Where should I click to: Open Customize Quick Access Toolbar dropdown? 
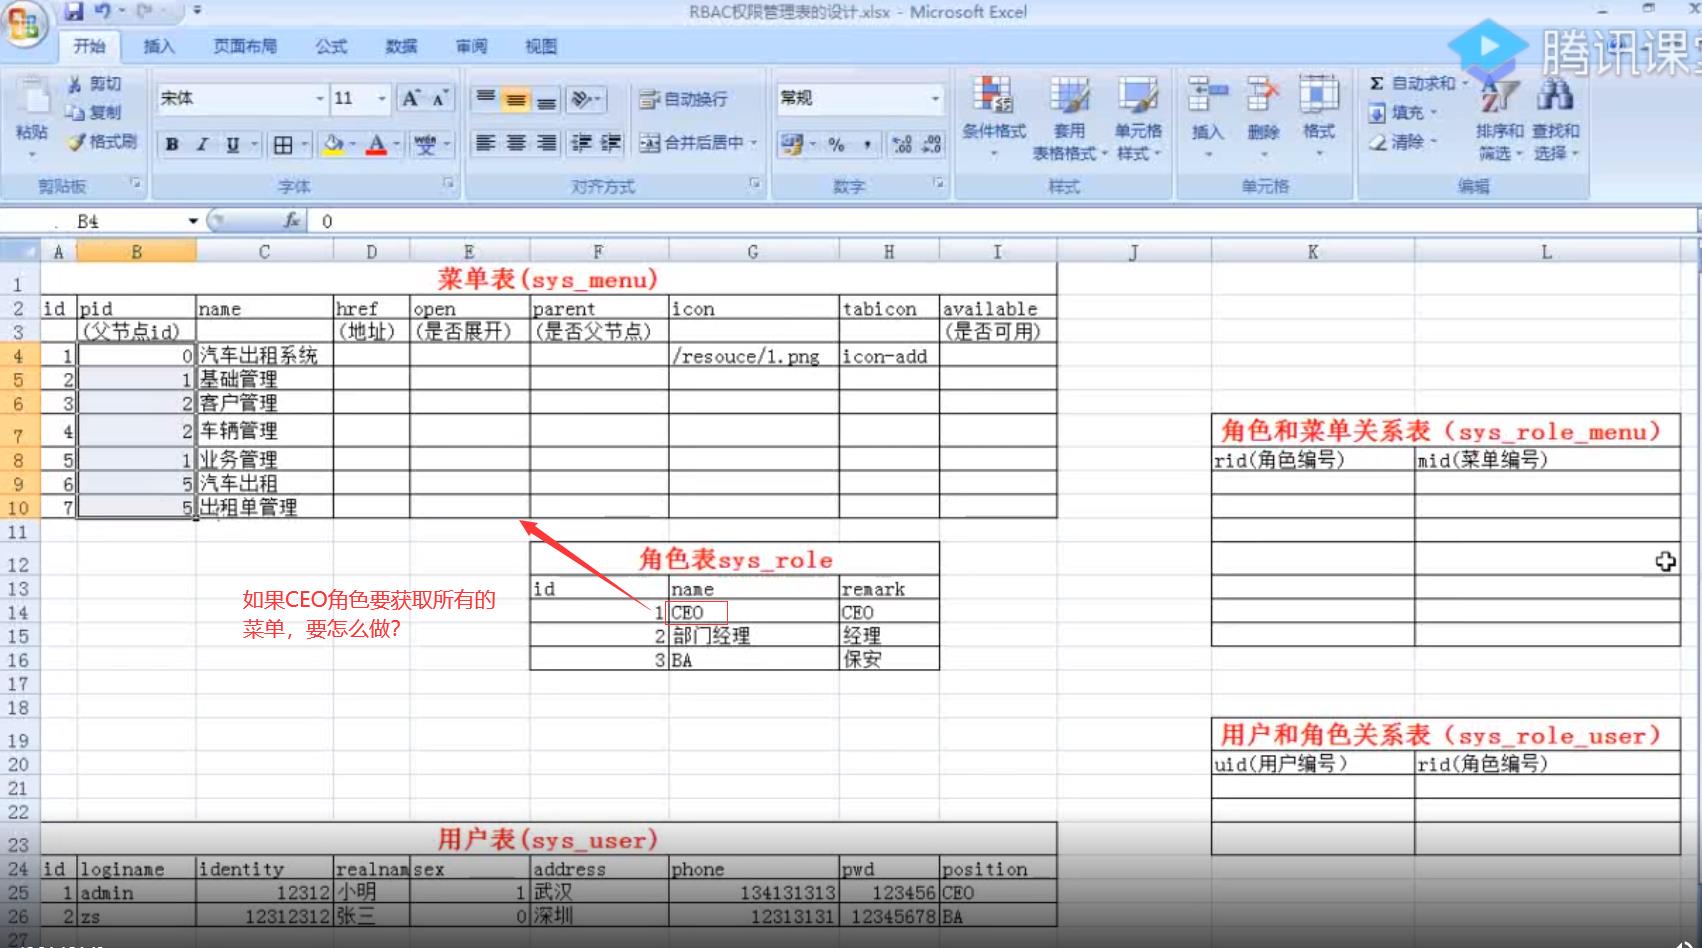coord(197,12)
